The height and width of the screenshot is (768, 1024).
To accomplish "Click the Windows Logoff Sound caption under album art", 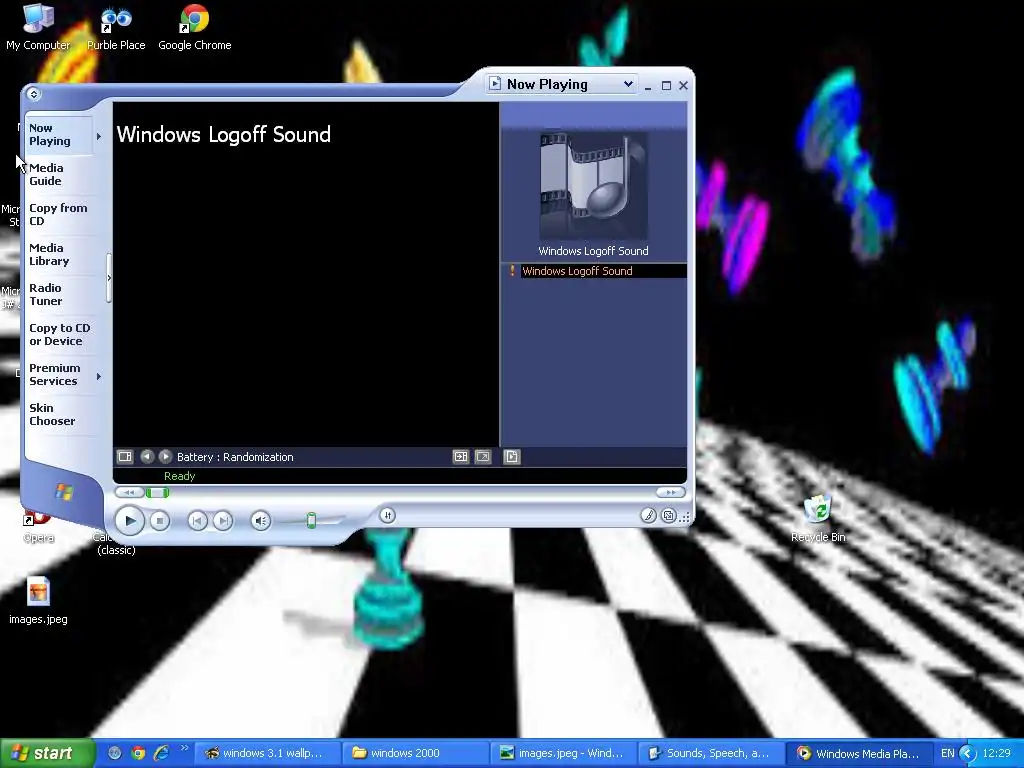I will pos(593,251).
